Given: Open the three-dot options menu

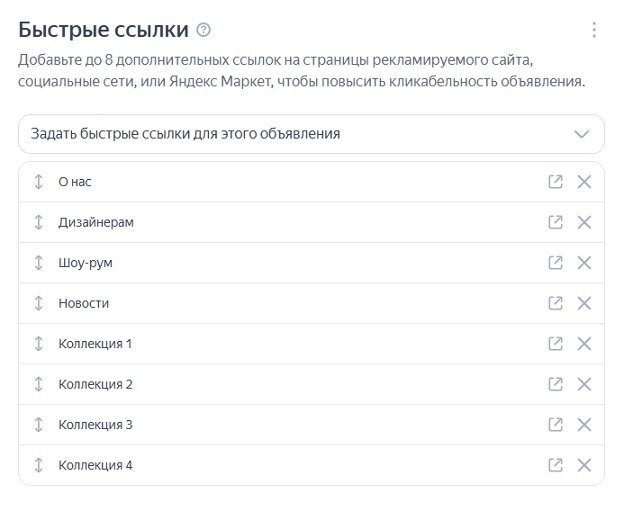Looking at the screenshot, I should (x=594, y=30).
